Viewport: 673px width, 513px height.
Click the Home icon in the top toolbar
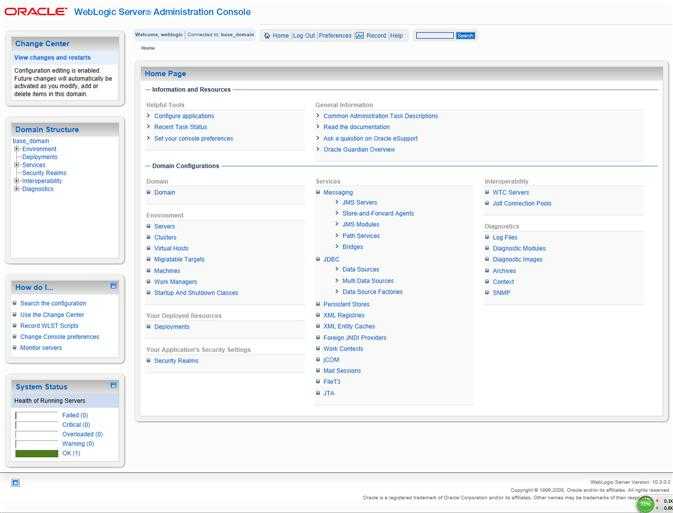point(267,36)
